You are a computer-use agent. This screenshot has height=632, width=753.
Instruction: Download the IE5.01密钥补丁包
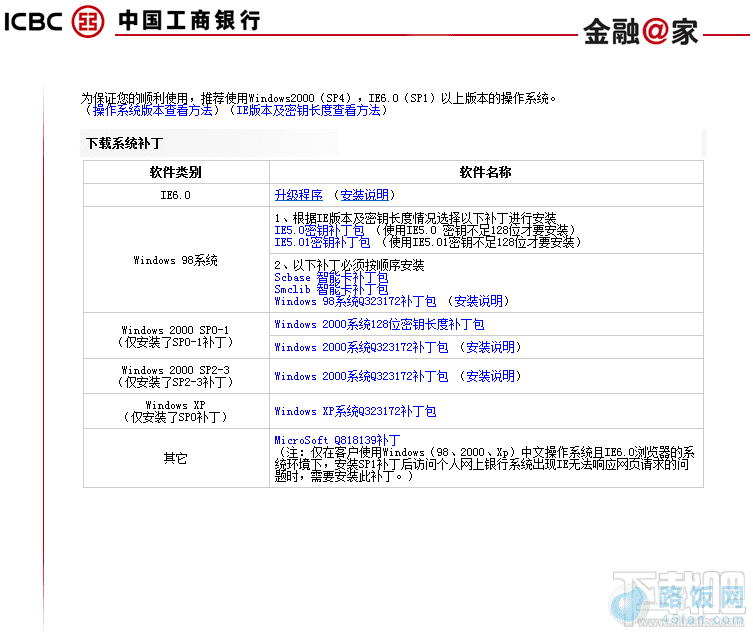point(322,243)
